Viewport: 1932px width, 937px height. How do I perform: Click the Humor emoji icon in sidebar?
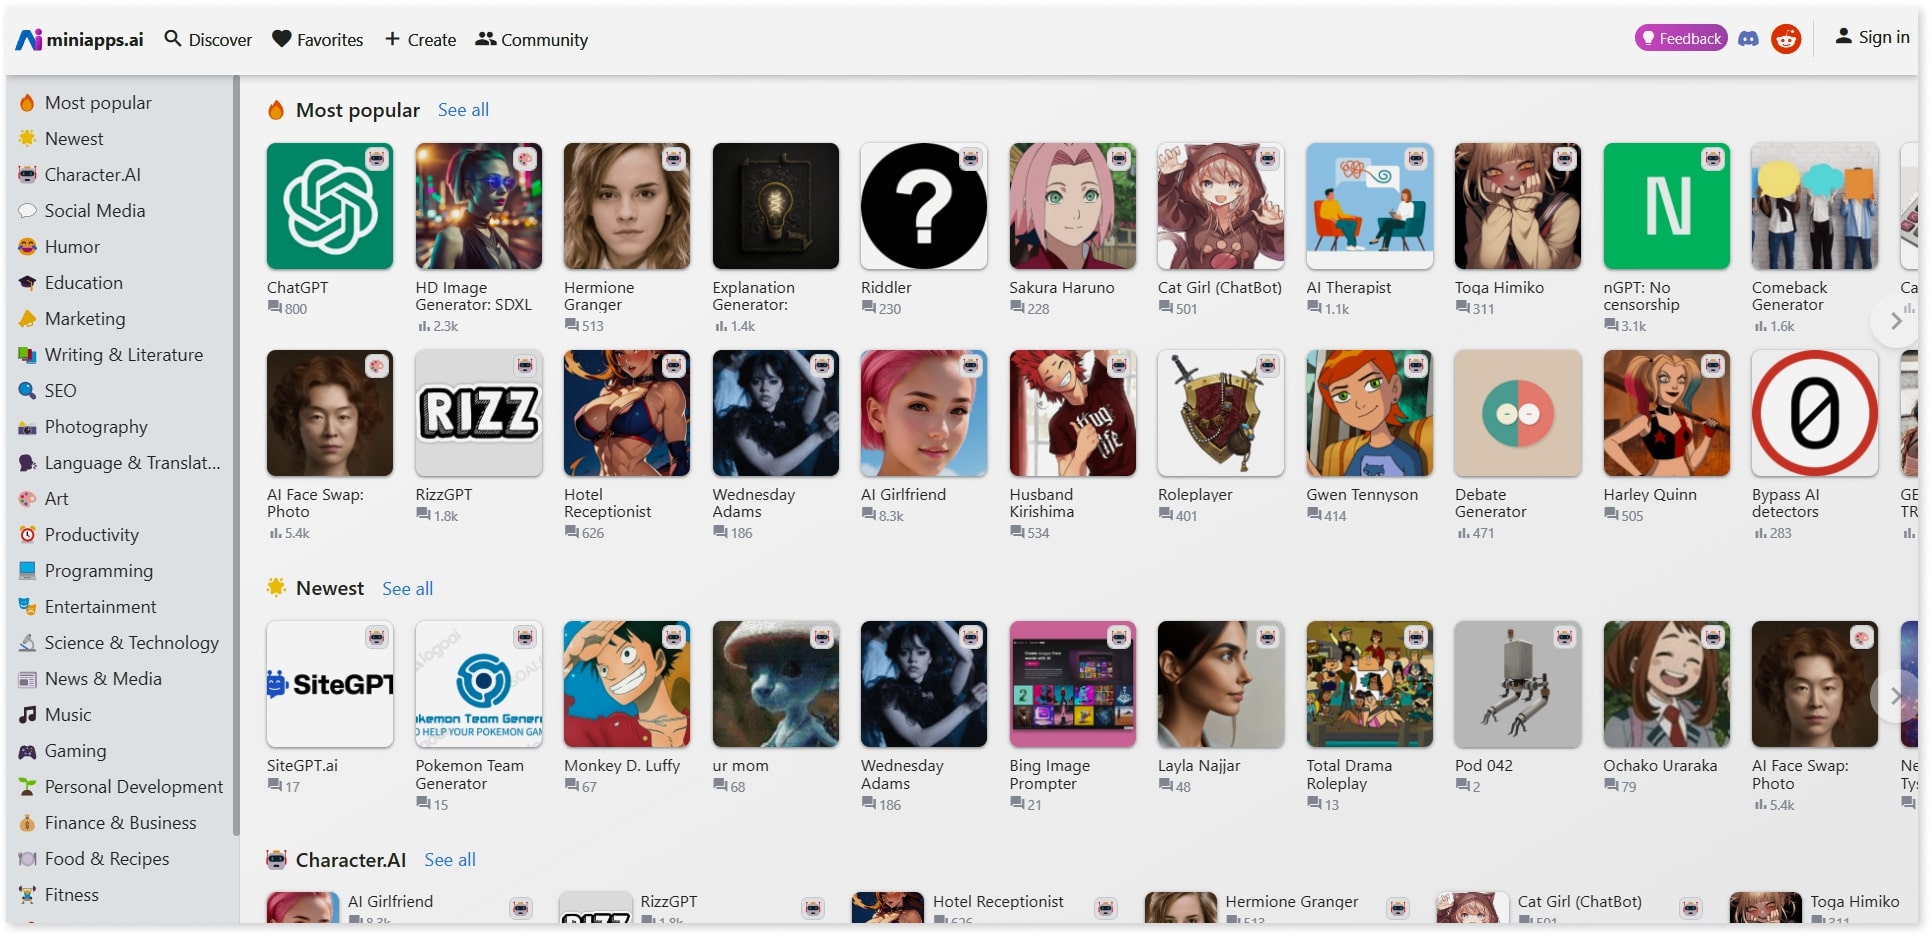27,247
